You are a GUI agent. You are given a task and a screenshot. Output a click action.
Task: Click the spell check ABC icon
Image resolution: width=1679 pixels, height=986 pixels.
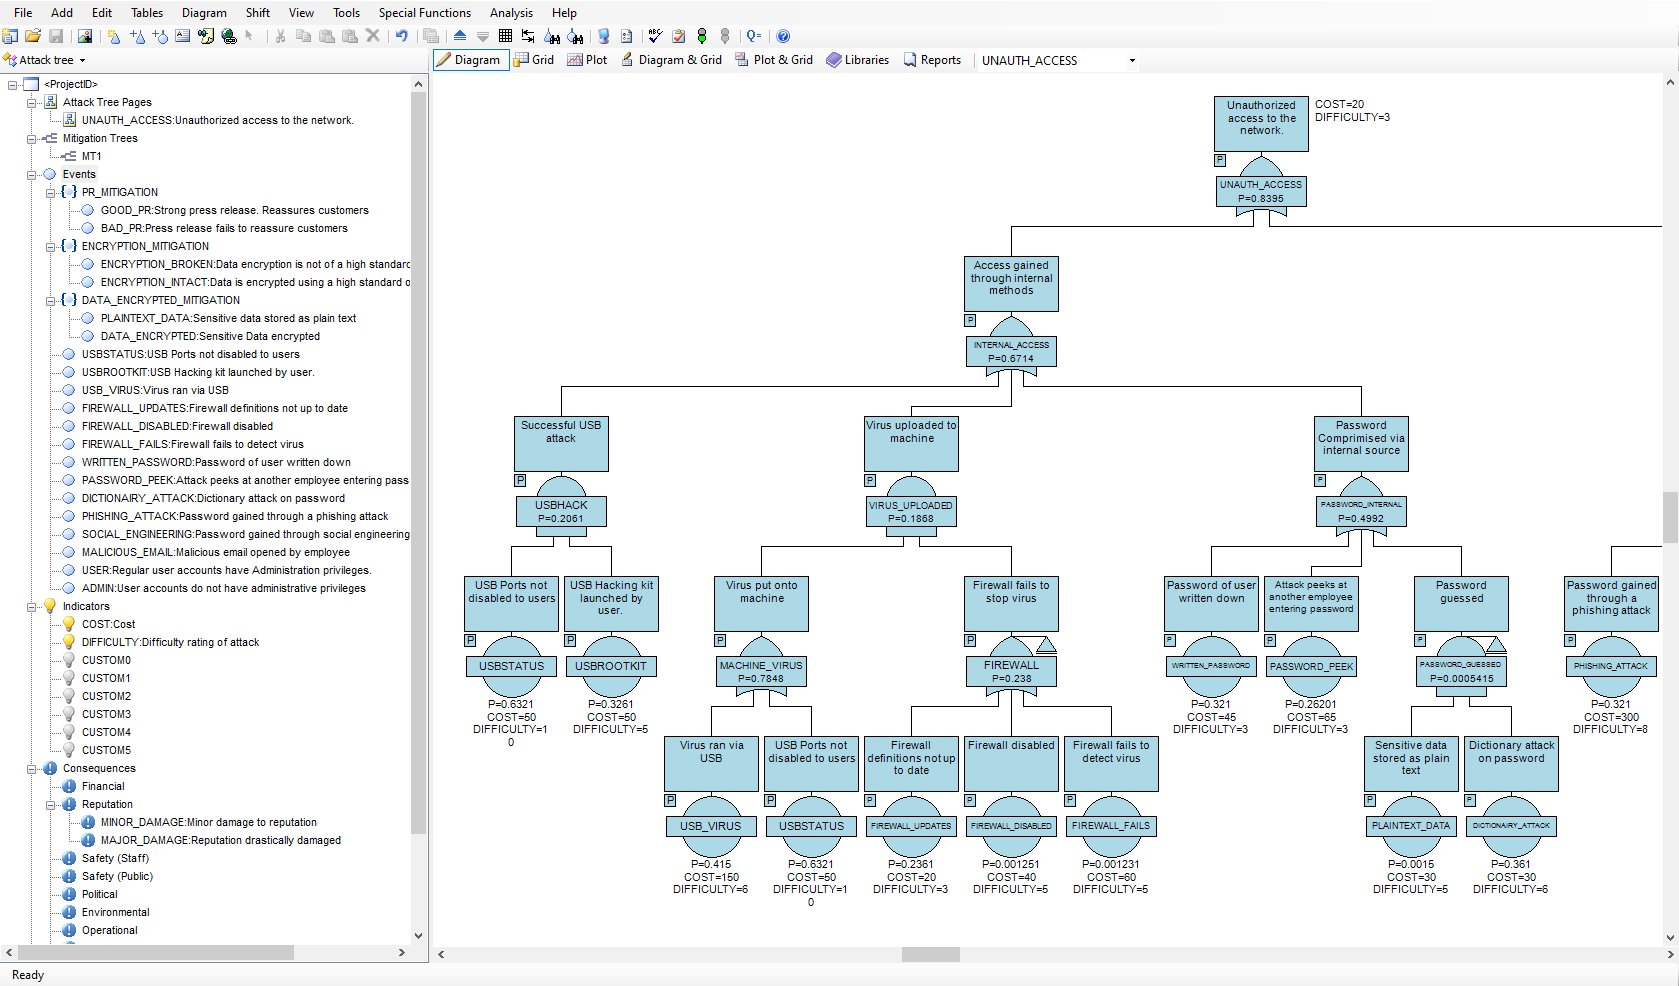655,36
